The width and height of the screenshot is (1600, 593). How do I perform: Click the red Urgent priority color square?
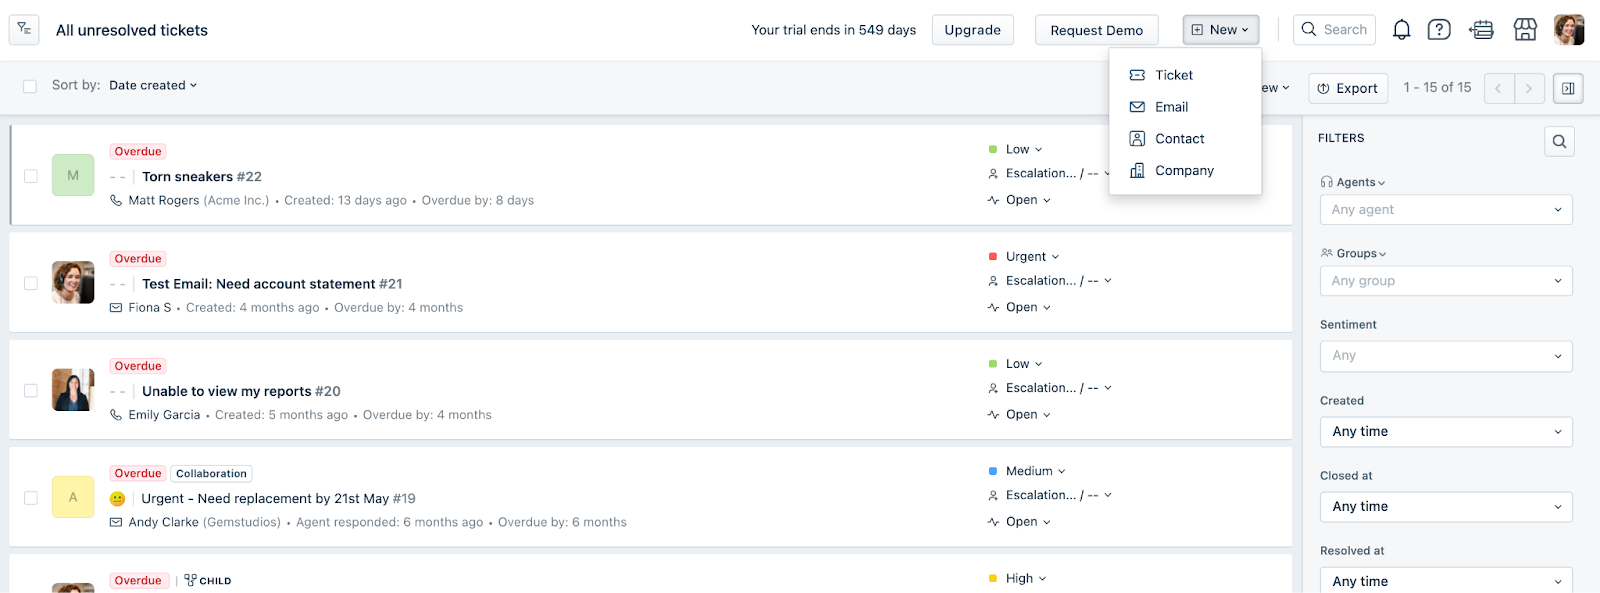pos(993,257)
